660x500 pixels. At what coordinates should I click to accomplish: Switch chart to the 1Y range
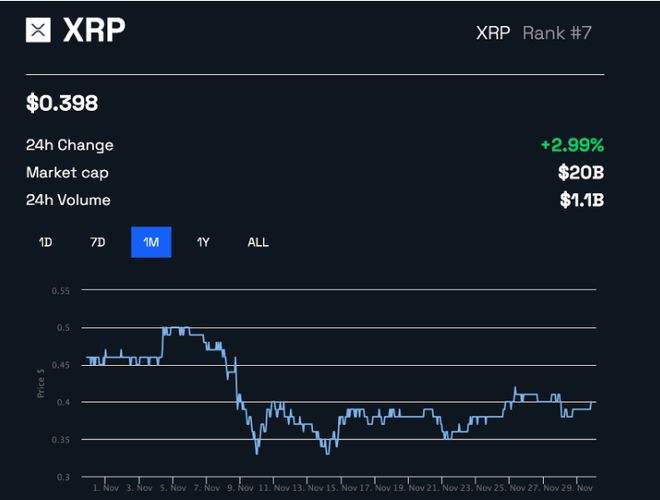tap(203, 242)
